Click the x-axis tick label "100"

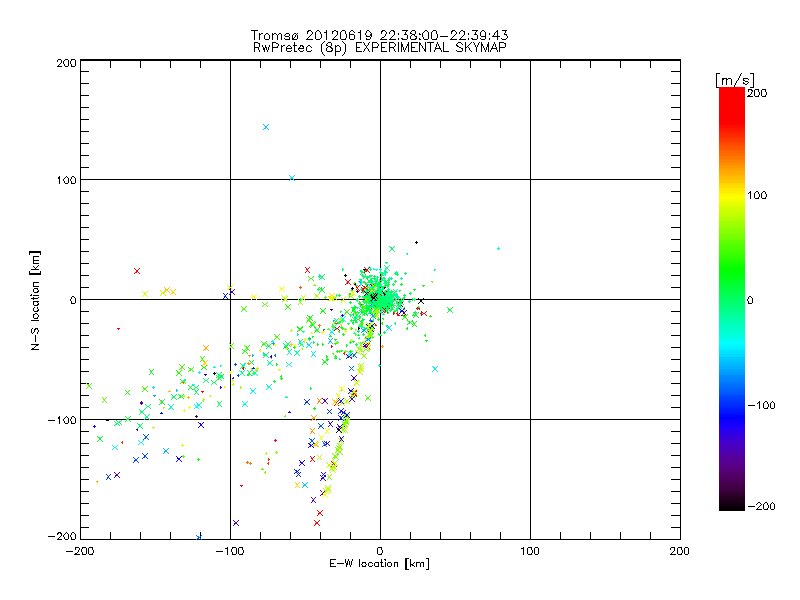pyautogui.click(x=530, y=551)
